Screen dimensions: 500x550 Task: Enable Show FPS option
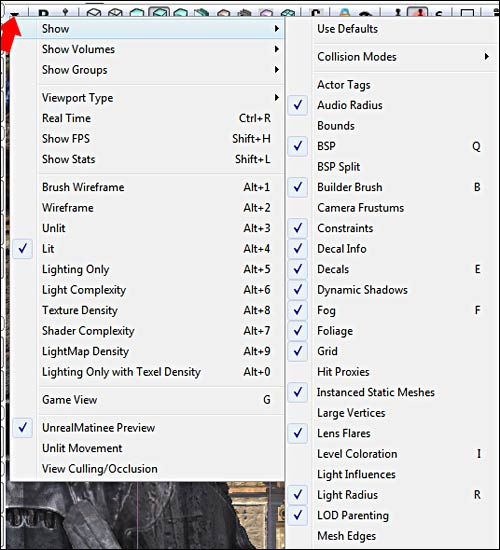[147, 139]
